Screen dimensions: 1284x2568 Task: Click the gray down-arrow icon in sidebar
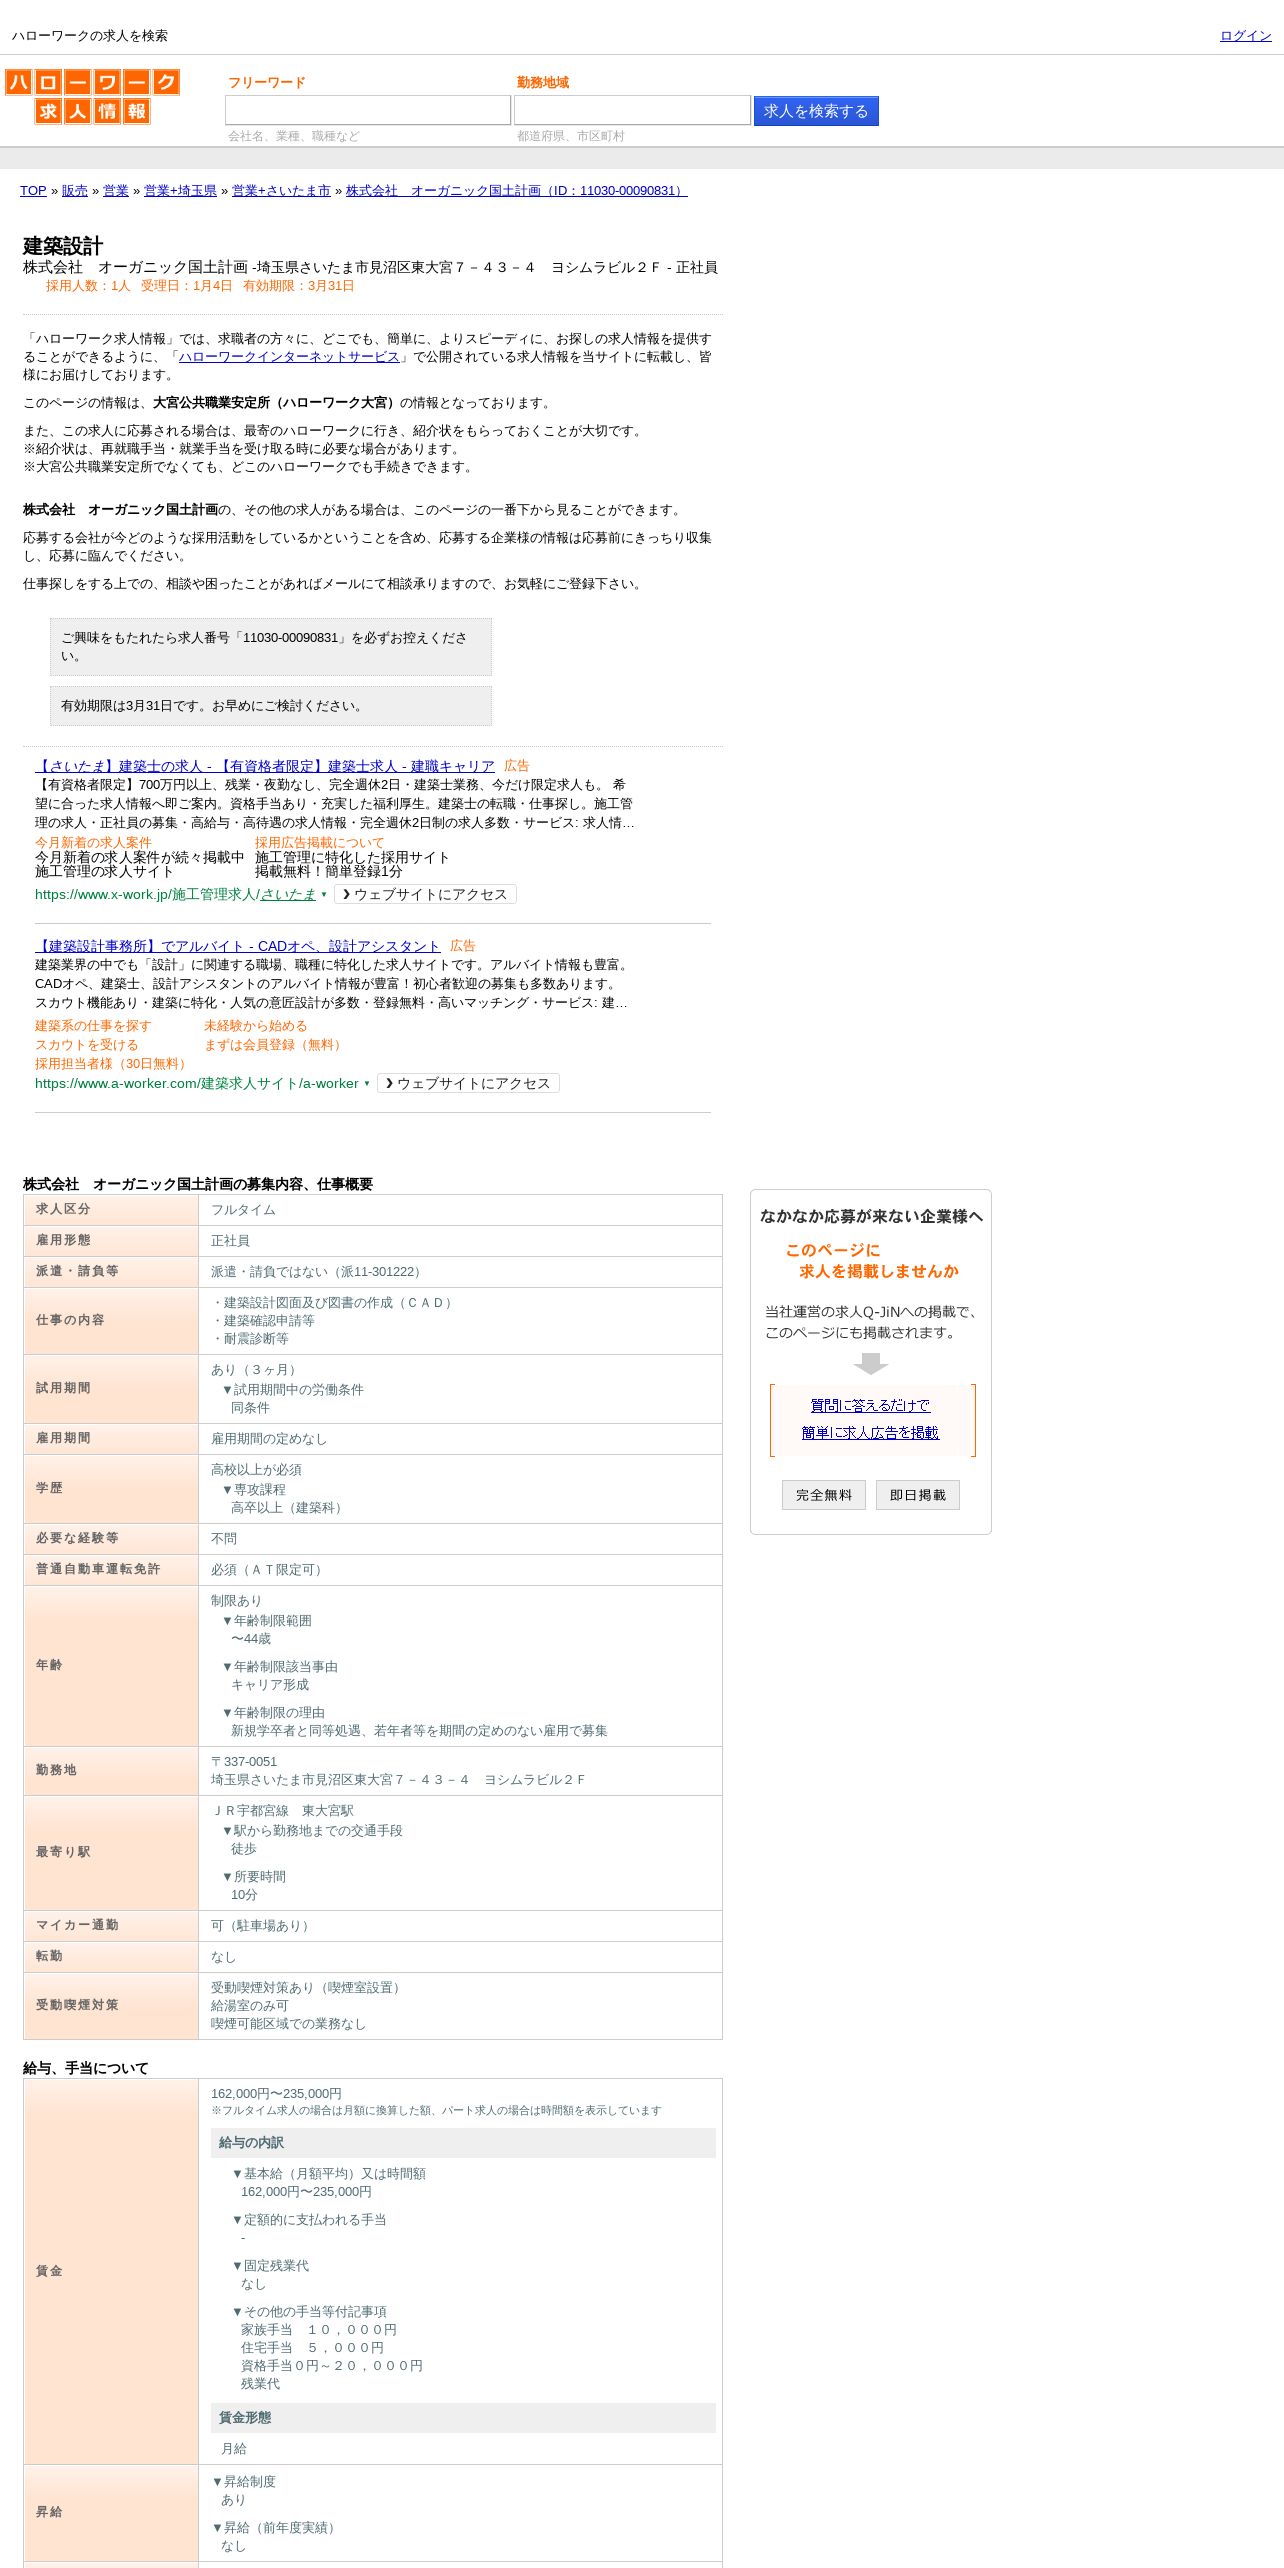pyautogui.click(x=871, y=1364)
